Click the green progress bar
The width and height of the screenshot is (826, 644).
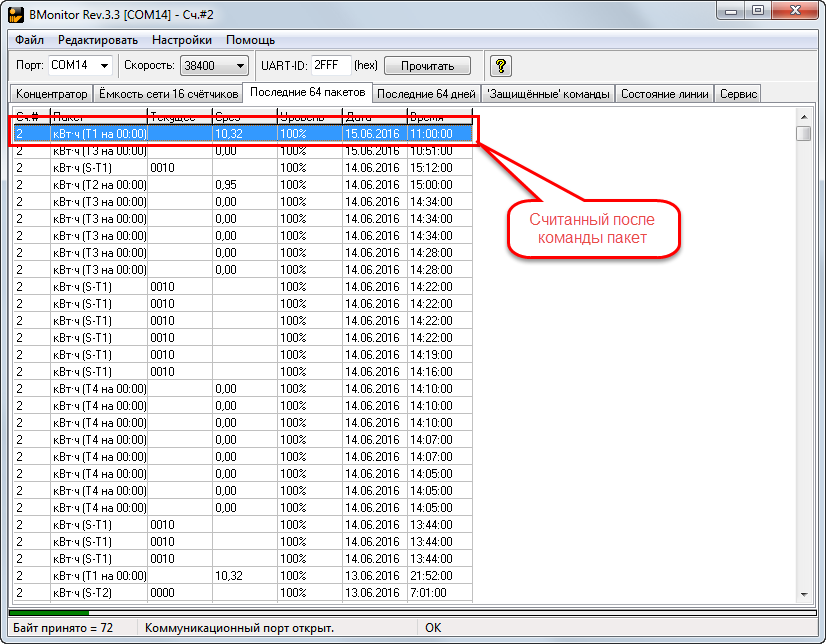[49, 612]
